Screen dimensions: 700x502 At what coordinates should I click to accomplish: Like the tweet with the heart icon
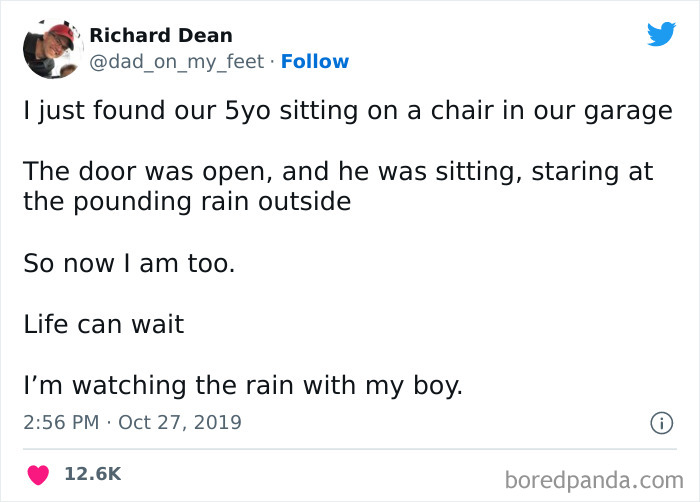40,473
